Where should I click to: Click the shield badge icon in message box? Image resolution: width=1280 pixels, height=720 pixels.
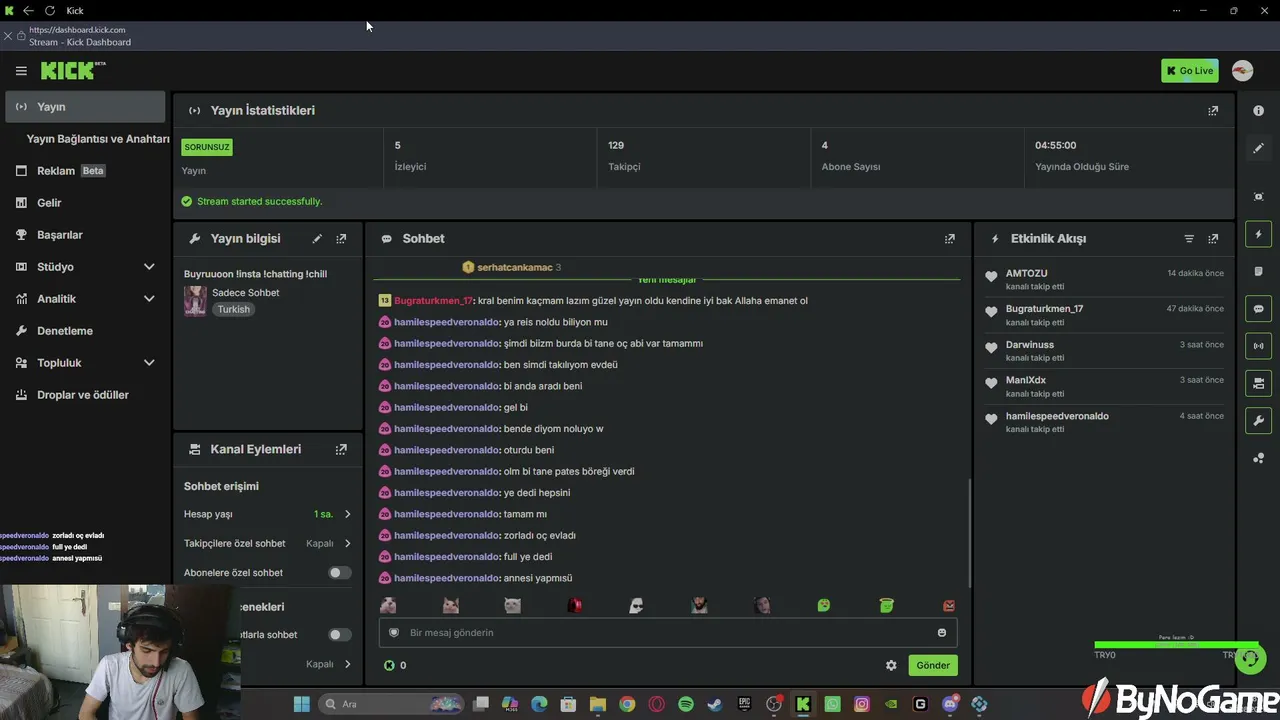coord(394,633)
